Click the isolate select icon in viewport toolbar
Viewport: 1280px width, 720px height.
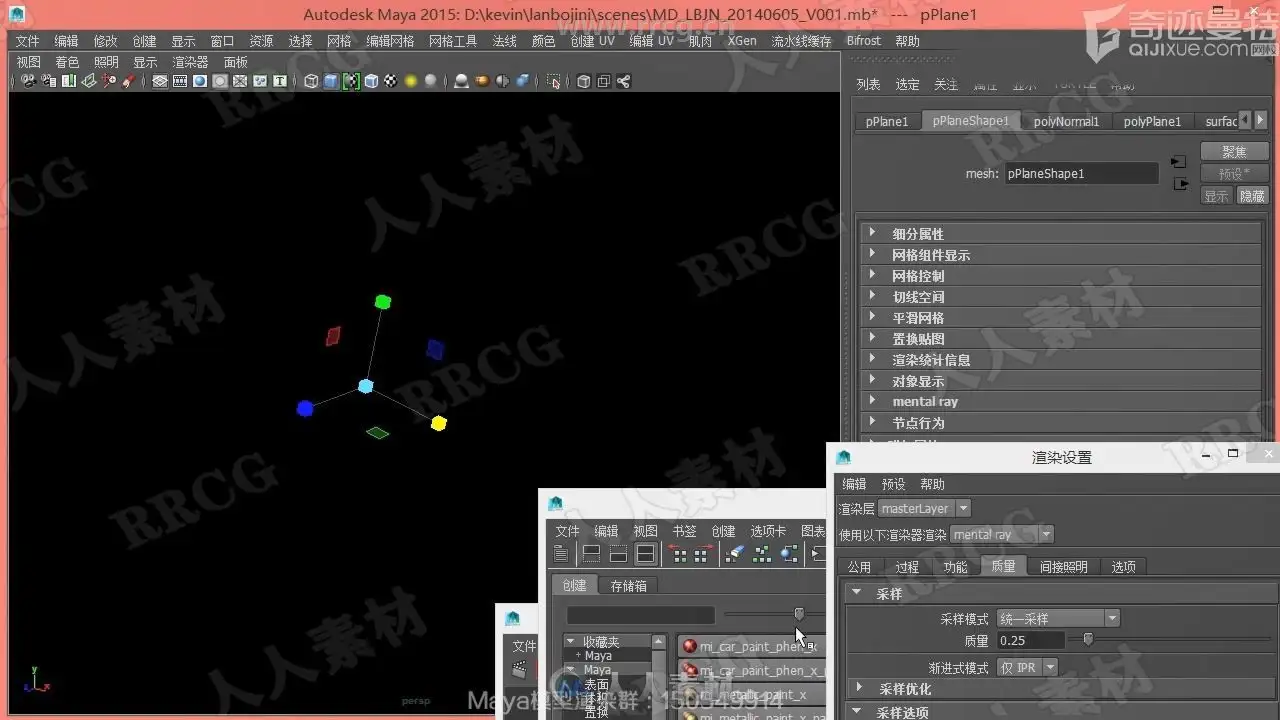[554, 81]
